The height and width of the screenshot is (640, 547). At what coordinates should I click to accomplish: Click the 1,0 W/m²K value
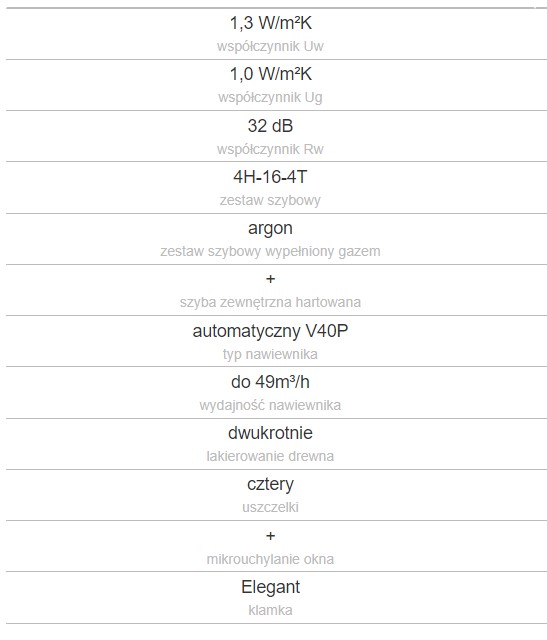pyautogui.click(x=271, y=74)
